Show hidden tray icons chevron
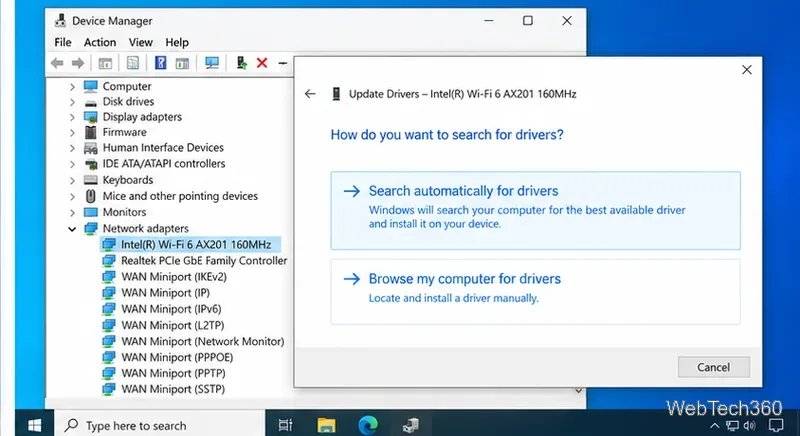This screenshot has height=436, width=800. (x=715, y=425)
